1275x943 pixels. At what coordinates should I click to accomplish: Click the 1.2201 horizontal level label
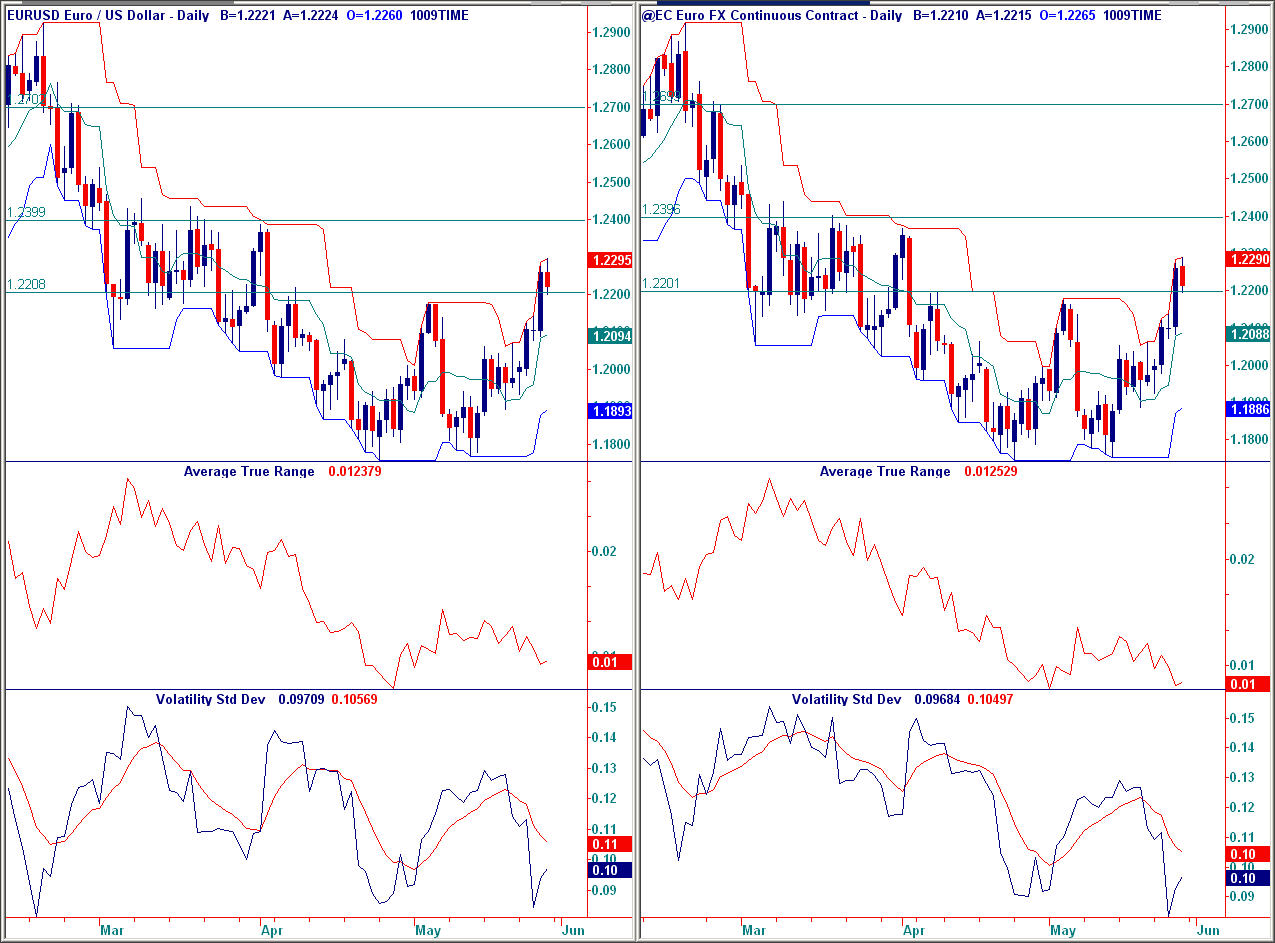pos(661,283)
